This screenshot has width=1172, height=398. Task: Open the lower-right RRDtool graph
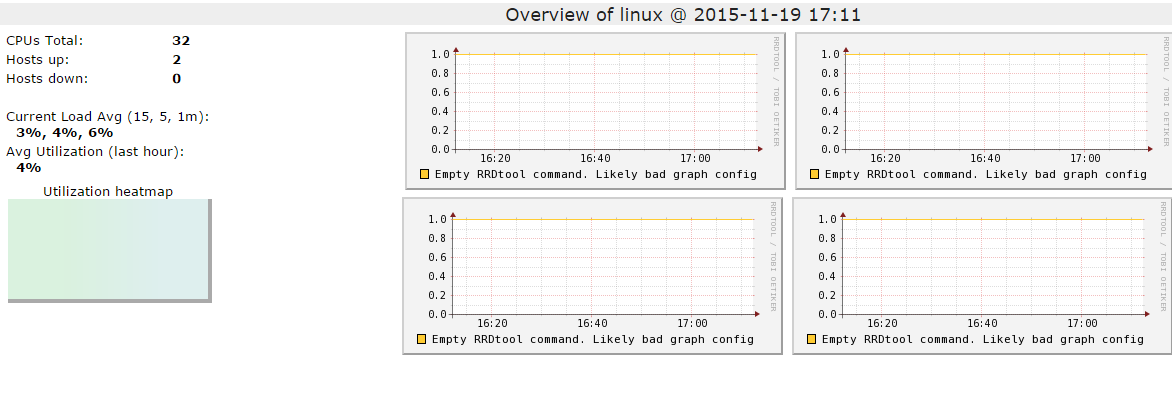click(x=982, y=276)
